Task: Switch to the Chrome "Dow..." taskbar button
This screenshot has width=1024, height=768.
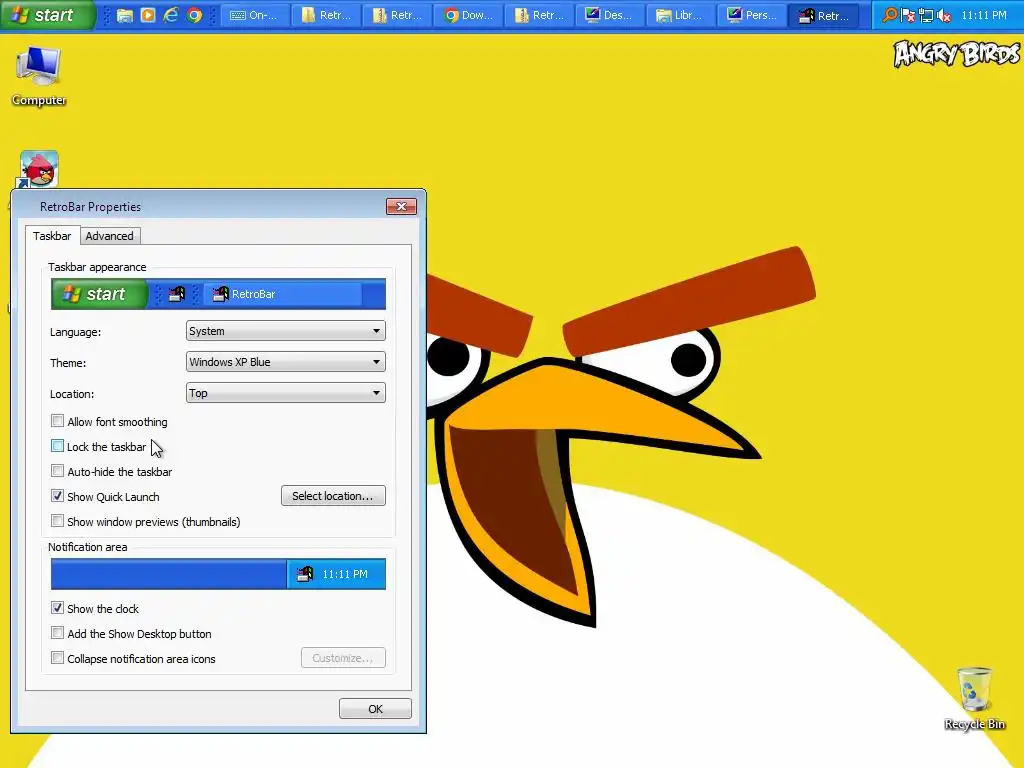Action: tap(469, 15)
